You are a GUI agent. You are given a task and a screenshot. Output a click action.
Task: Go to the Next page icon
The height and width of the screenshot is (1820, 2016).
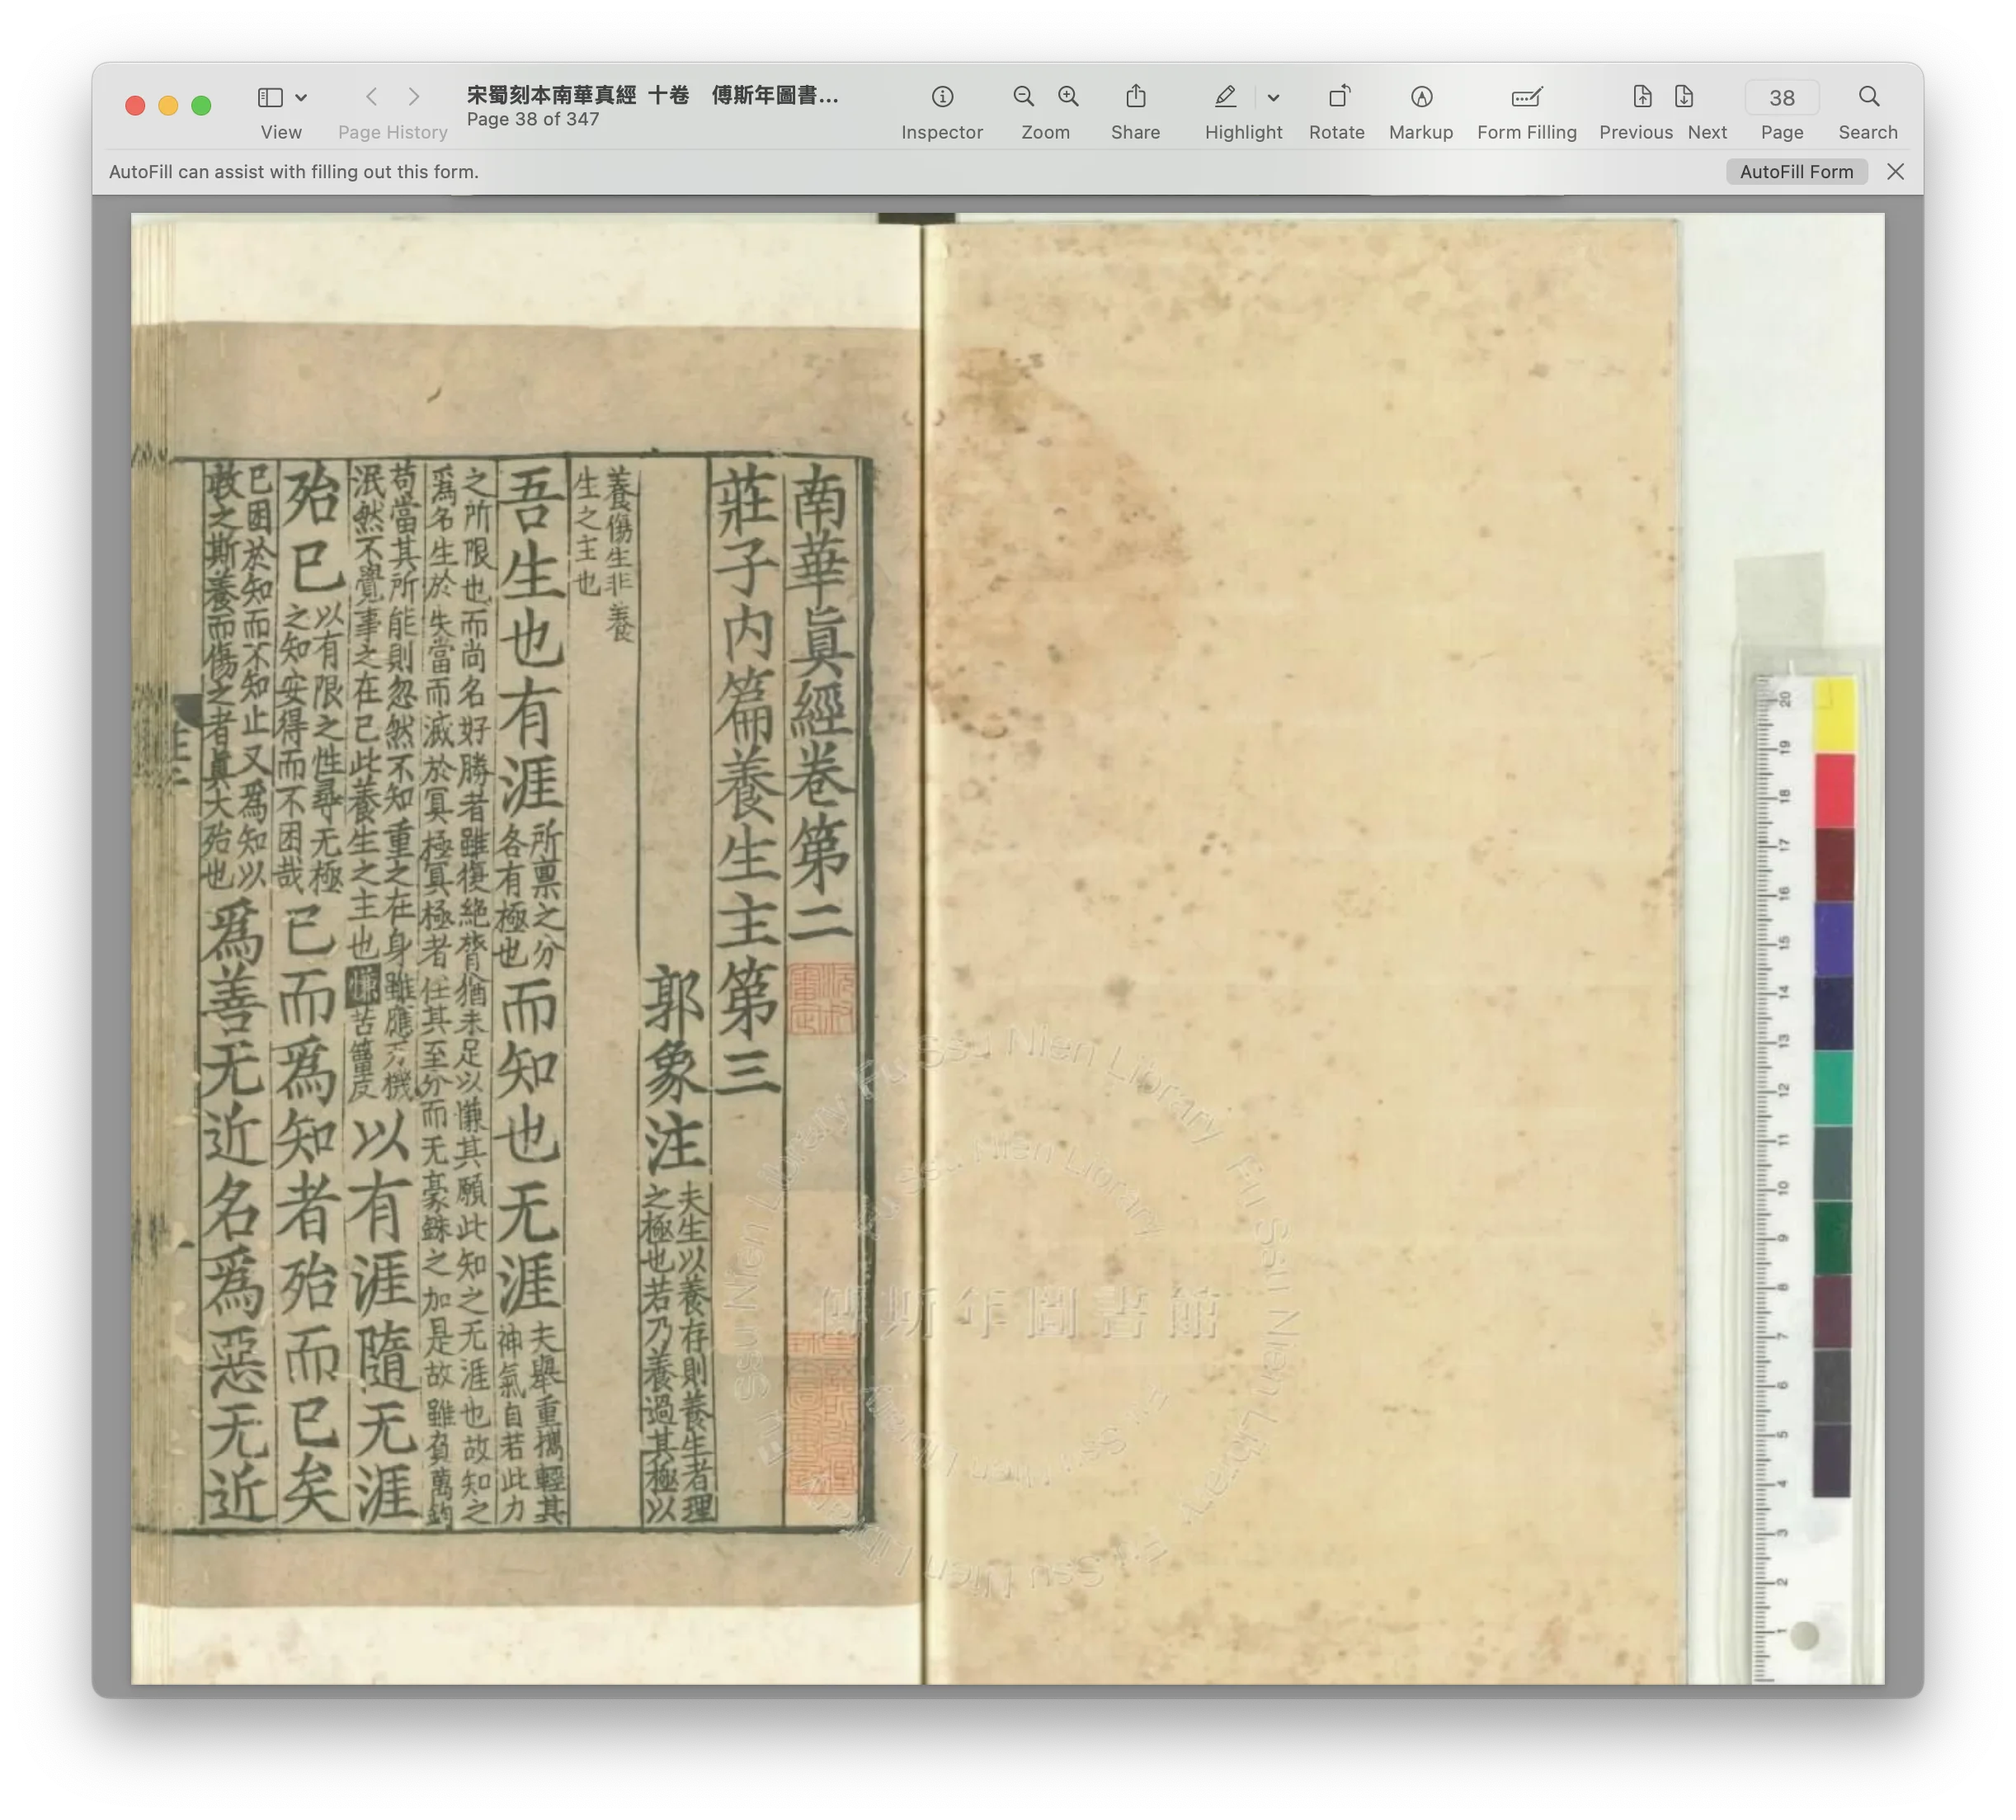coord(1684,97)
